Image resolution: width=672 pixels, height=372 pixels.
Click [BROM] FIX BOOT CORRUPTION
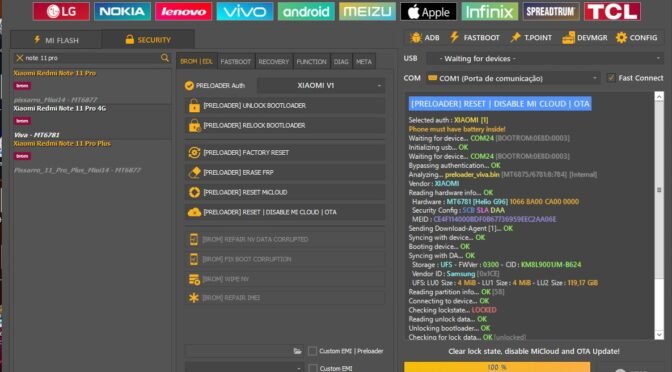[285, 259]
